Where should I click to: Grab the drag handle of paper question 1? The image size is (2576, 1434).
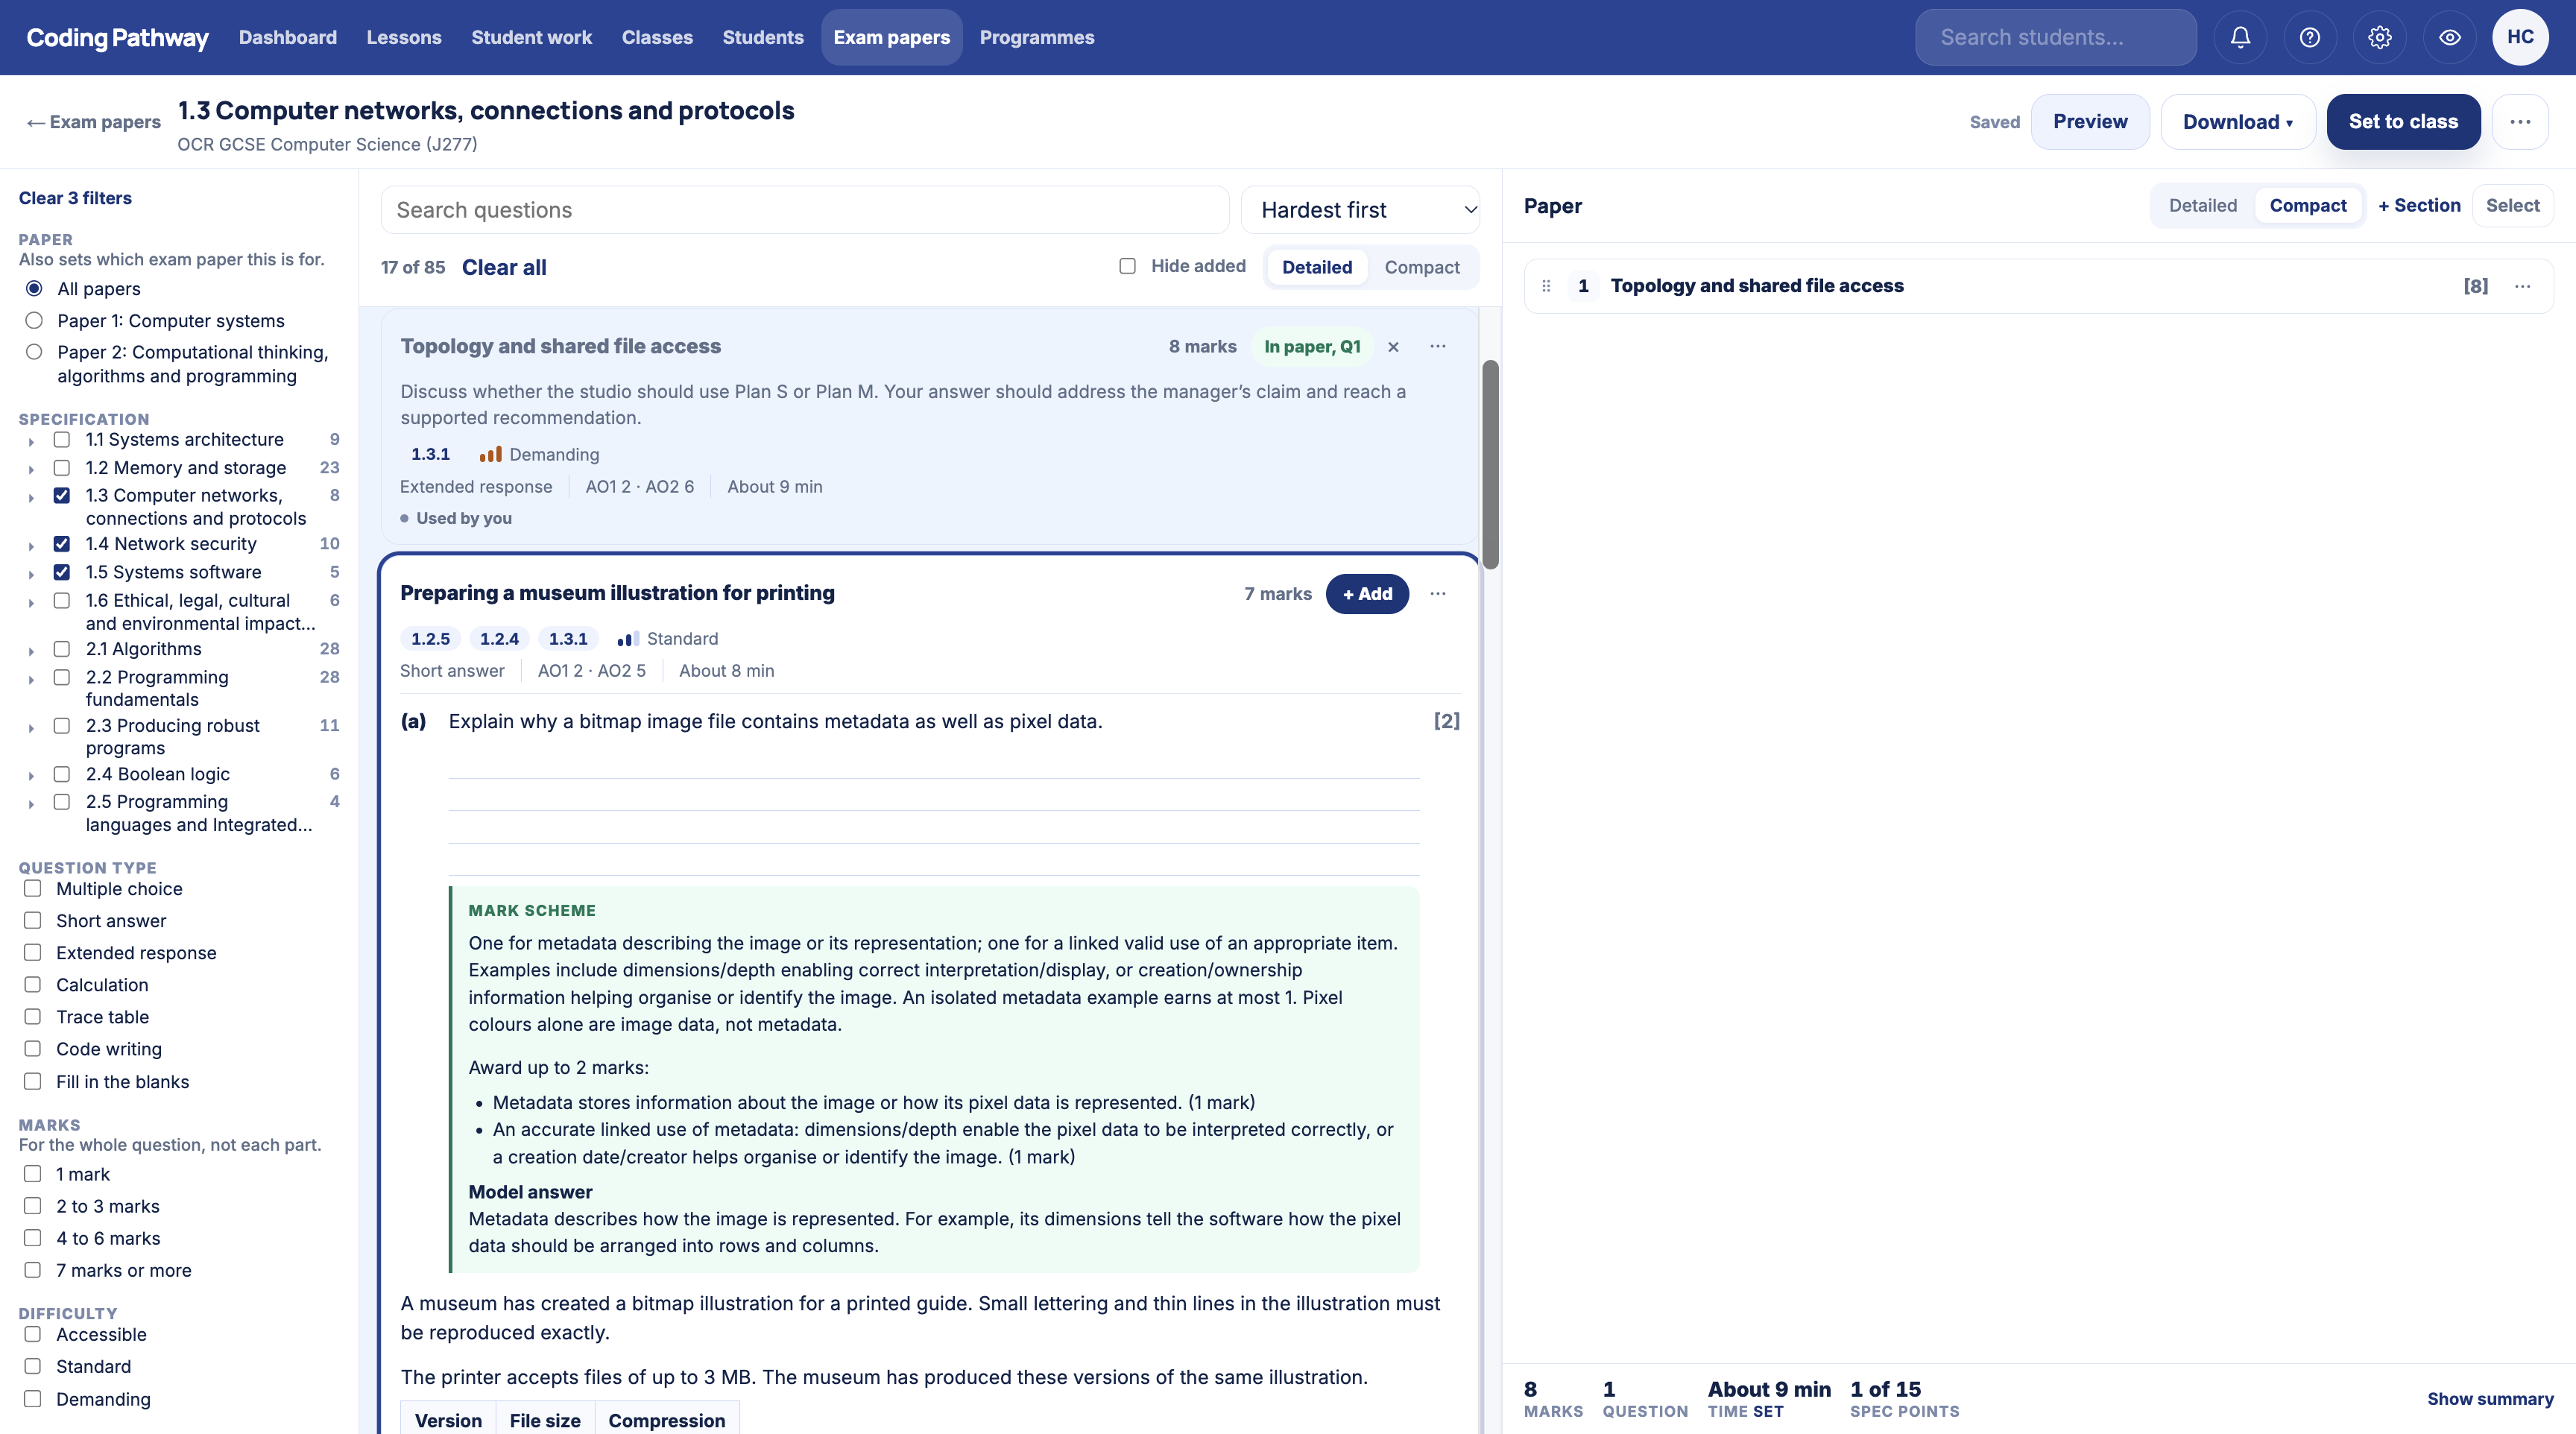coord(1546,286)
